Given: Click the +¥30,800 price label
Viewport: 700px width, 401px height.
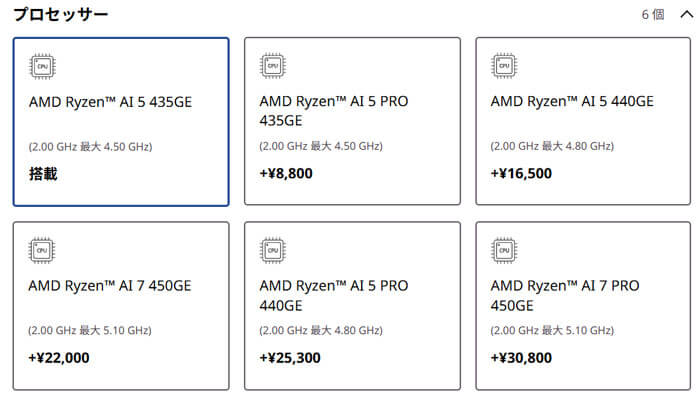Looking at the screenshot, I should (521, 358).
